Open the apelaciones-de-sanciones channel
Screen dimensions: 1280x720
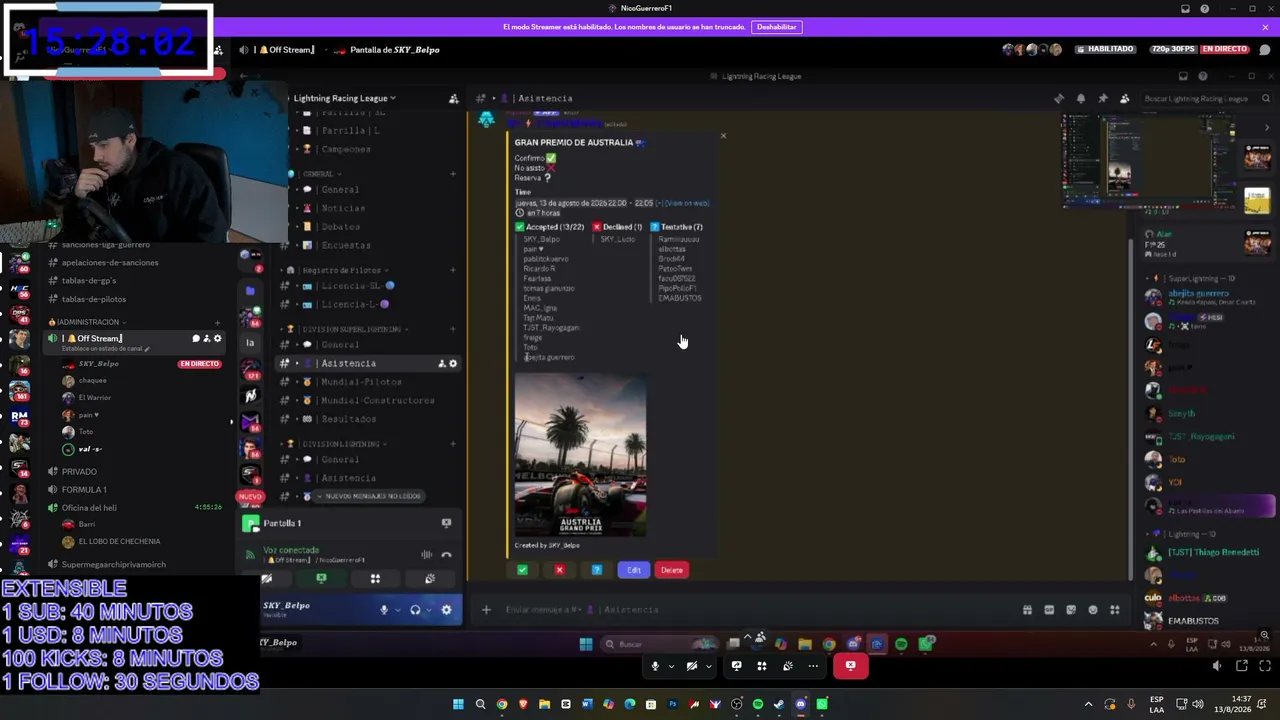click(x=110, y=263)
